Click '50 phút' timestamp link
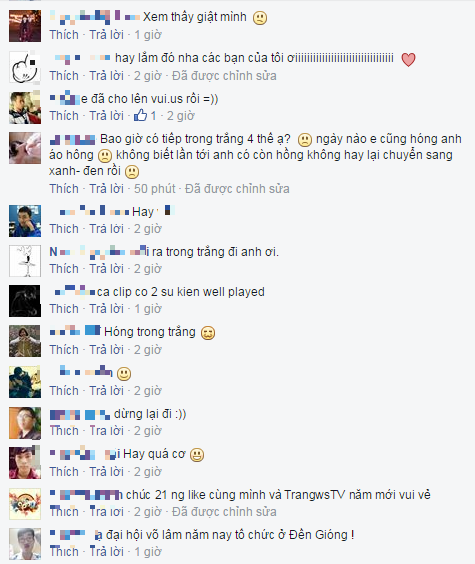The image size is (475, 564). [155, 189]
